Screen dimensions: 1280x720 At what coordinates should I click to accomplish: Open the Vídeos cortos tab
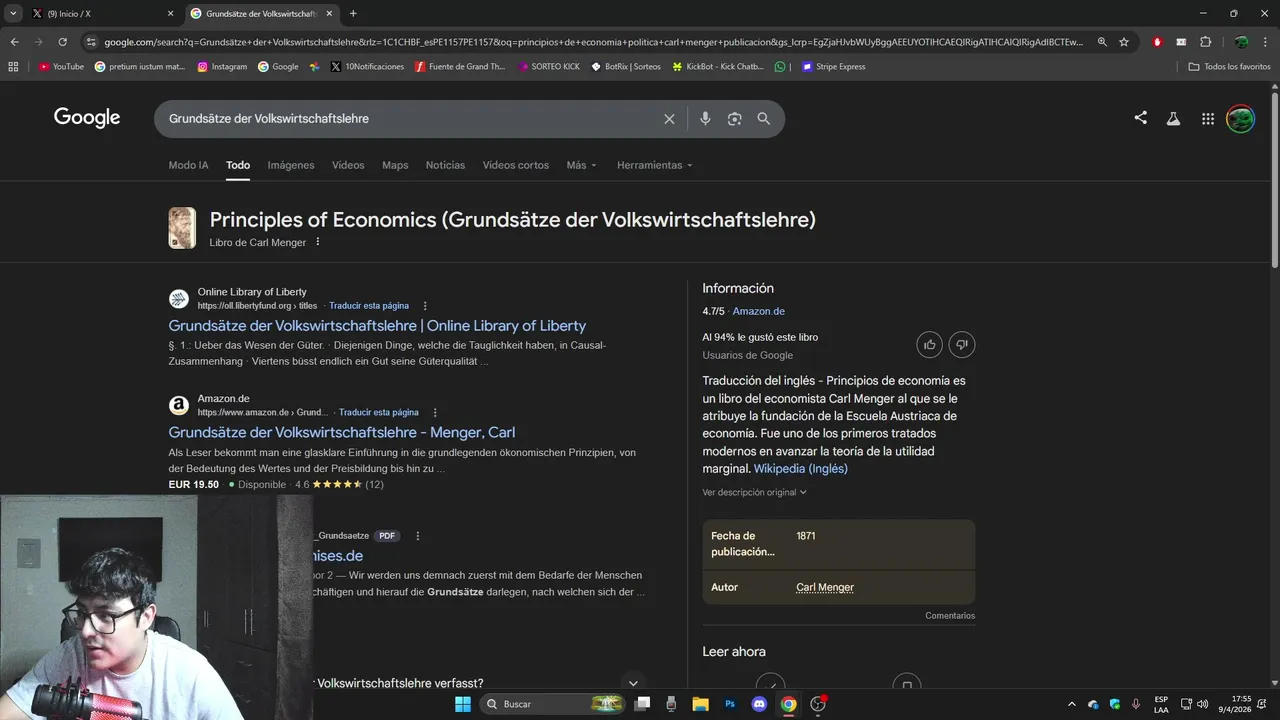pos(516,165)
